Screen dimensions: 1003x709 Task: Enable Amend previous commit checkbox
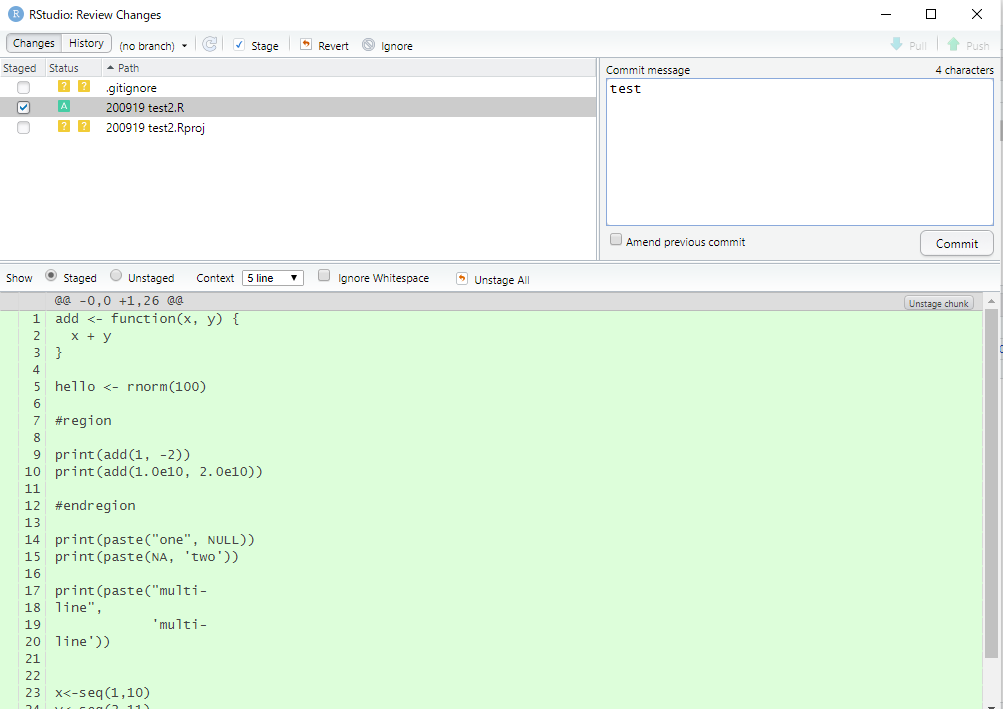(x=615, y=240)
